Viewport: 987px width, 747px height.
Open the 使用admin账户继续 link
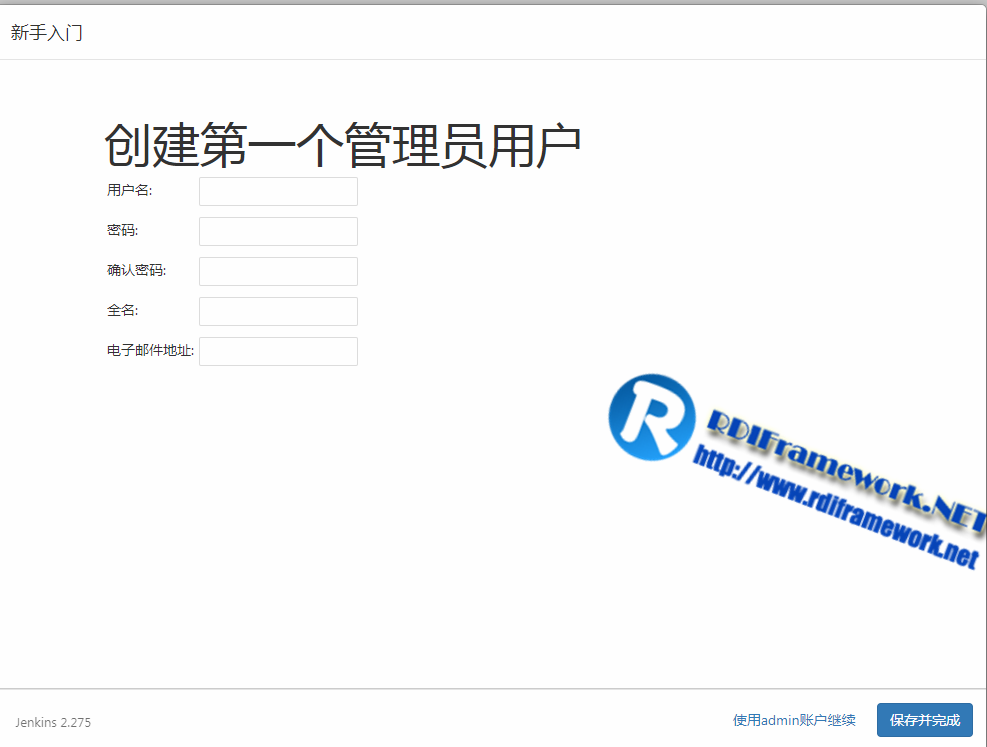coord(794,720)
